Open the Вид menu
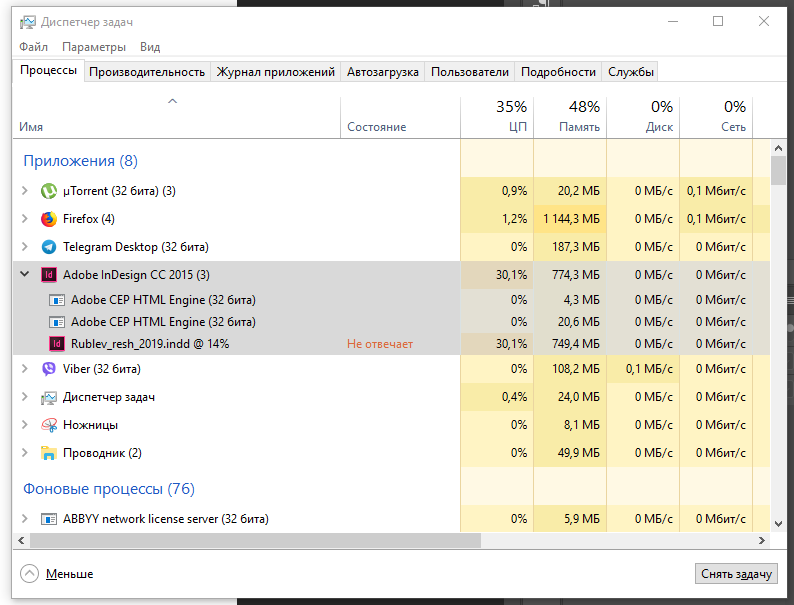This screenshot has width=794, height=605. (150, 47)
